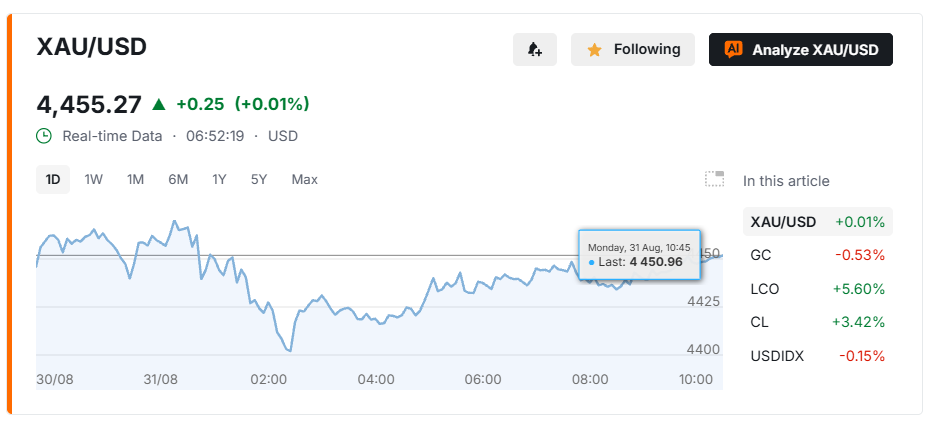Viewport: 932px width, 430px height.
Task: Click the chart low point near 02:00
Action: click(289, 351)
